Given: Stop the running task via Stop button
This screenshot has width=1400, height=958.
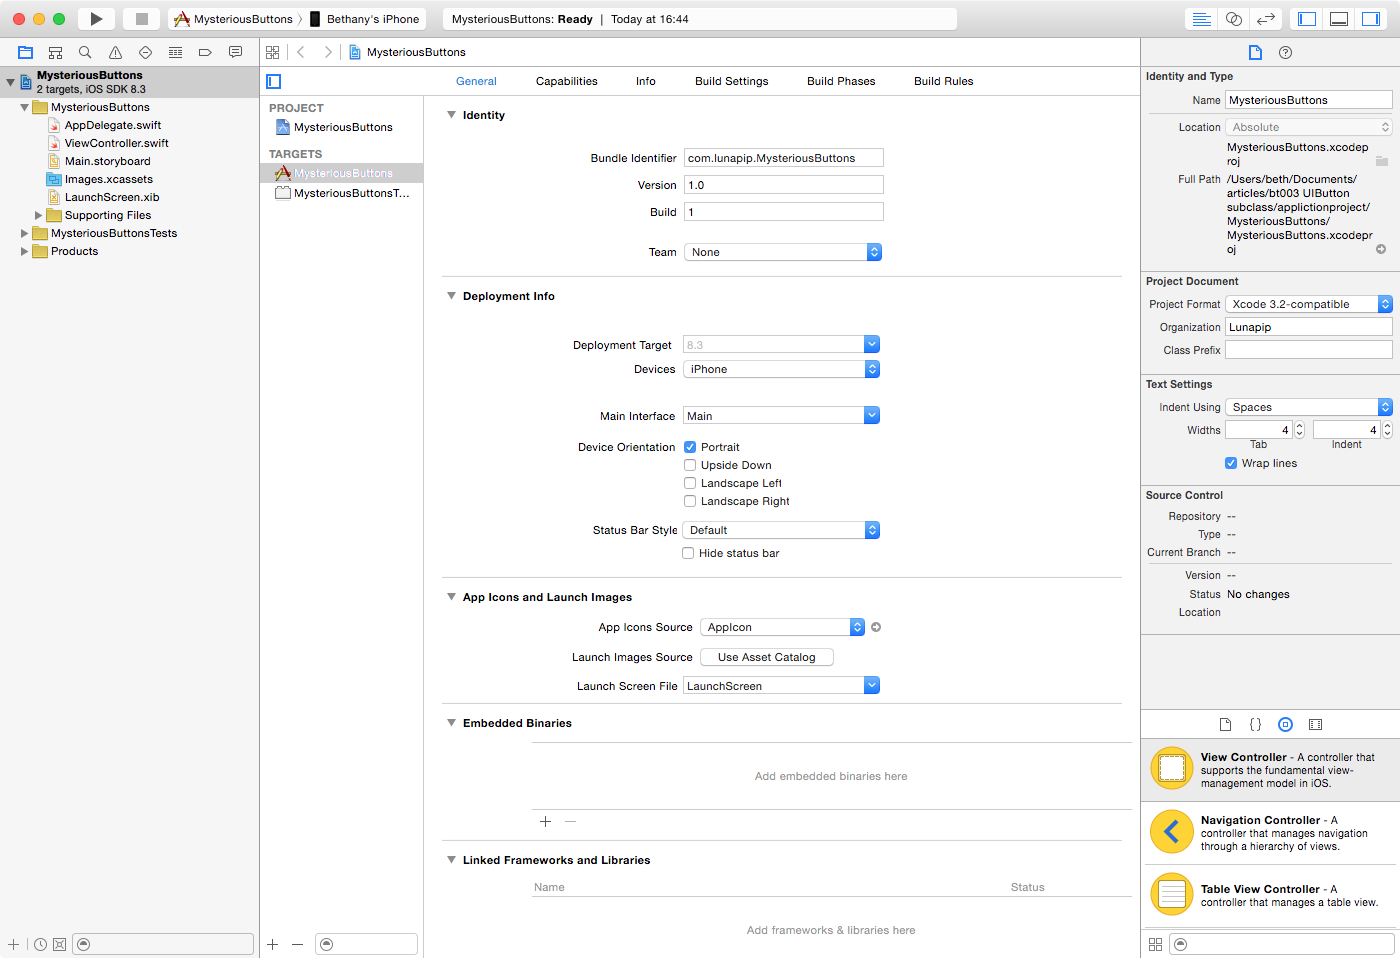Looking at the screenshot, I should pyautogui.click(x=141, y=19).
